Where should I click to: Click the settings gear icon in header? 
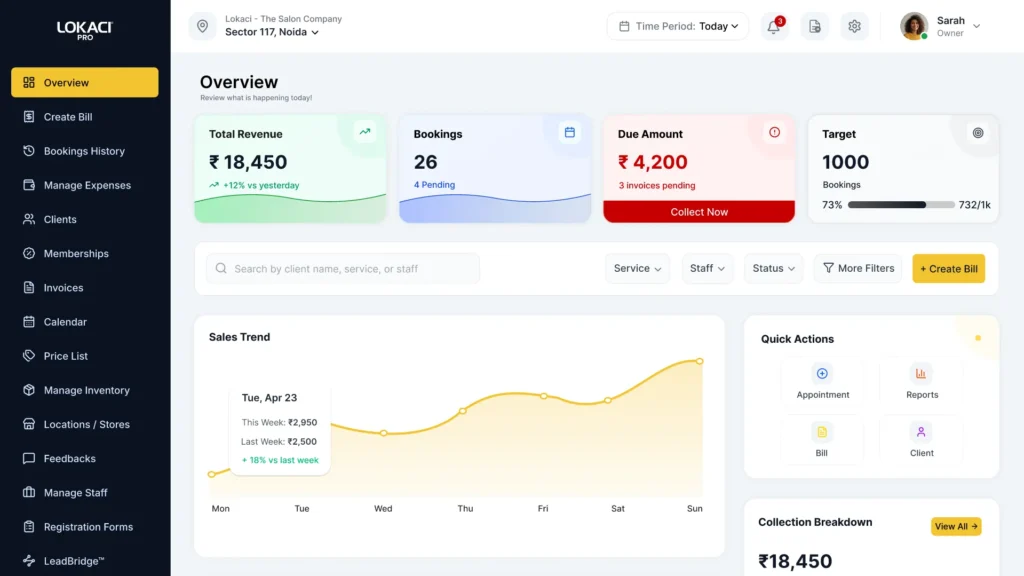(854, 27)
